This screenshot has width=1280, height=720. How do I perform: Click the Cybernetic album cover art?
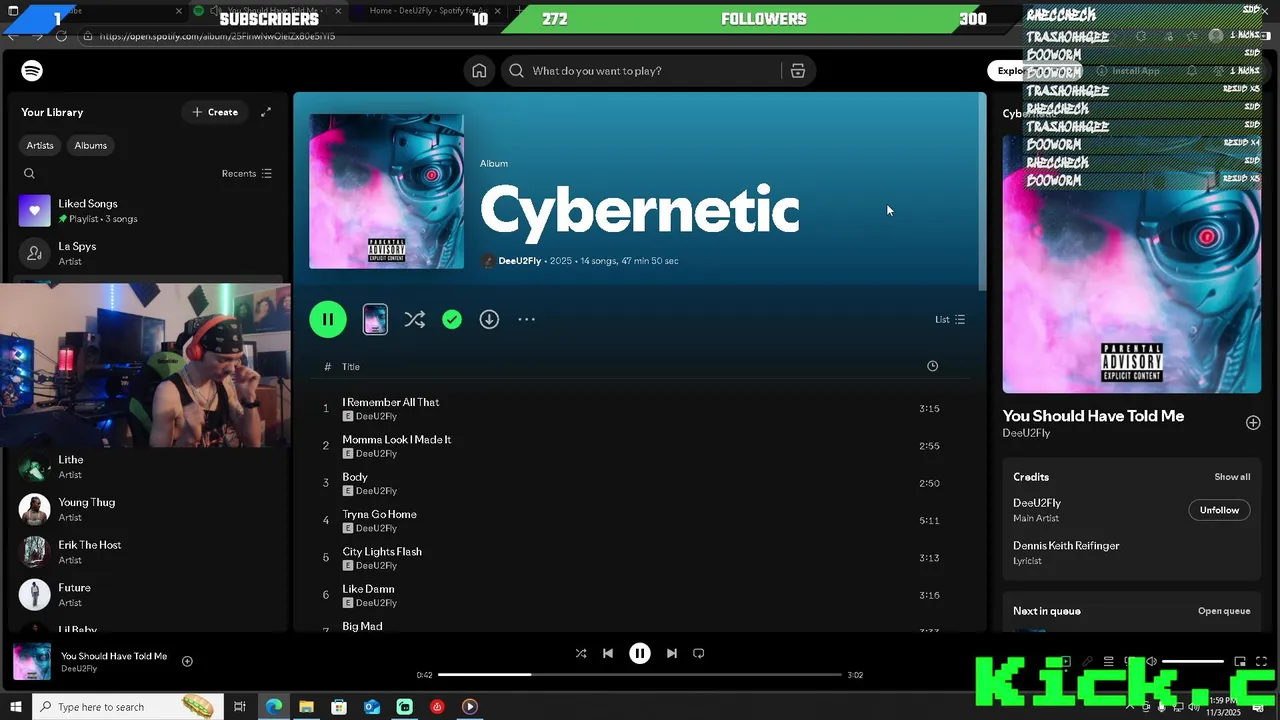(x=386, y=191)
